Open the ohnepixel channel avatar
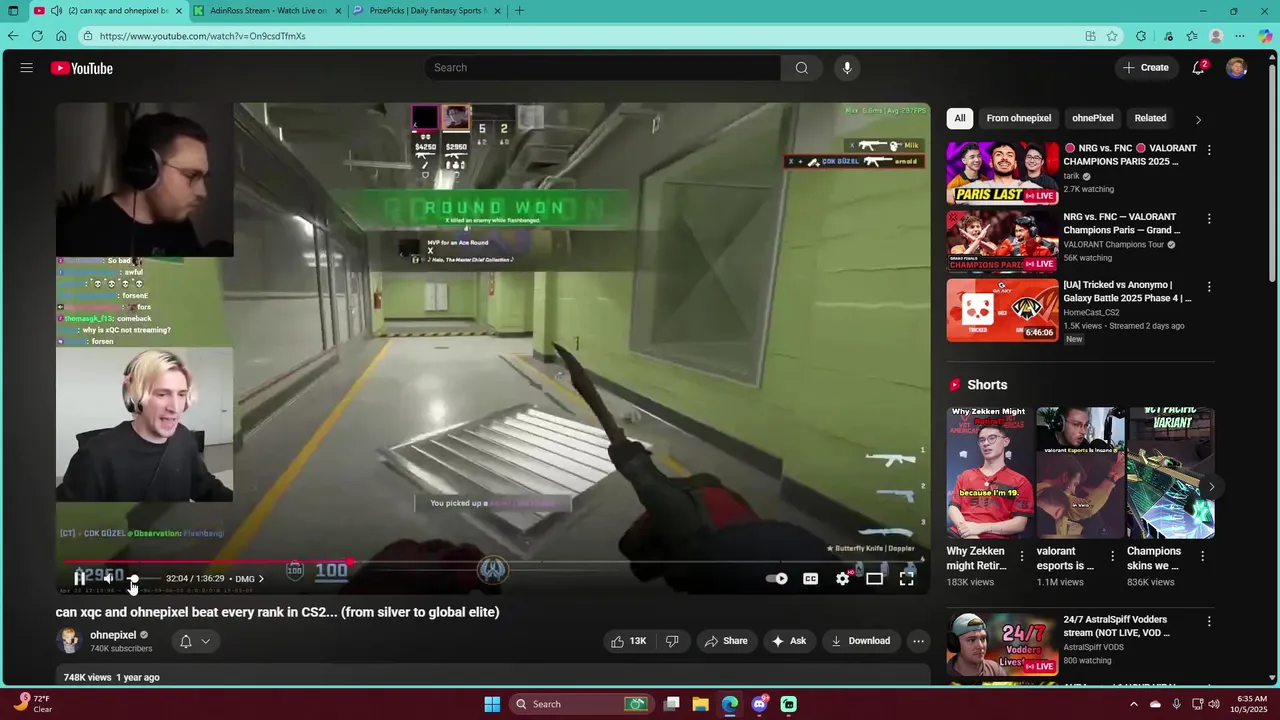The image size is (1280, 720). pos(69,641)
